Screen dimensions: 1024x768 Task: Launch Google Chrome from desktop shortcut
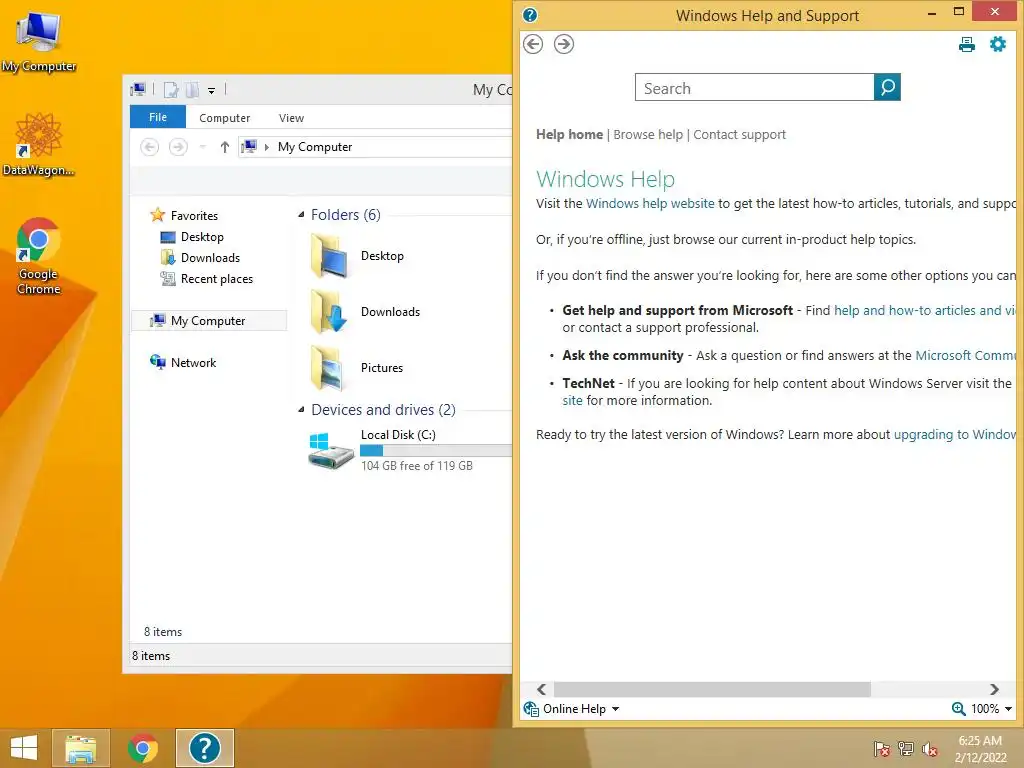(x=38, y=256)
